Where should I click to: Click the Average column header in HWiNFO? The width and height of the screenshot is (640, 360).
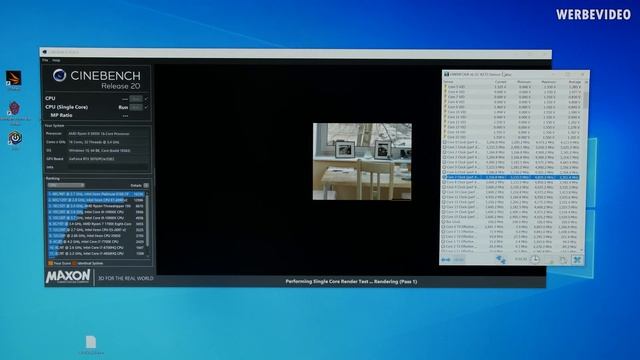[574, 82]
